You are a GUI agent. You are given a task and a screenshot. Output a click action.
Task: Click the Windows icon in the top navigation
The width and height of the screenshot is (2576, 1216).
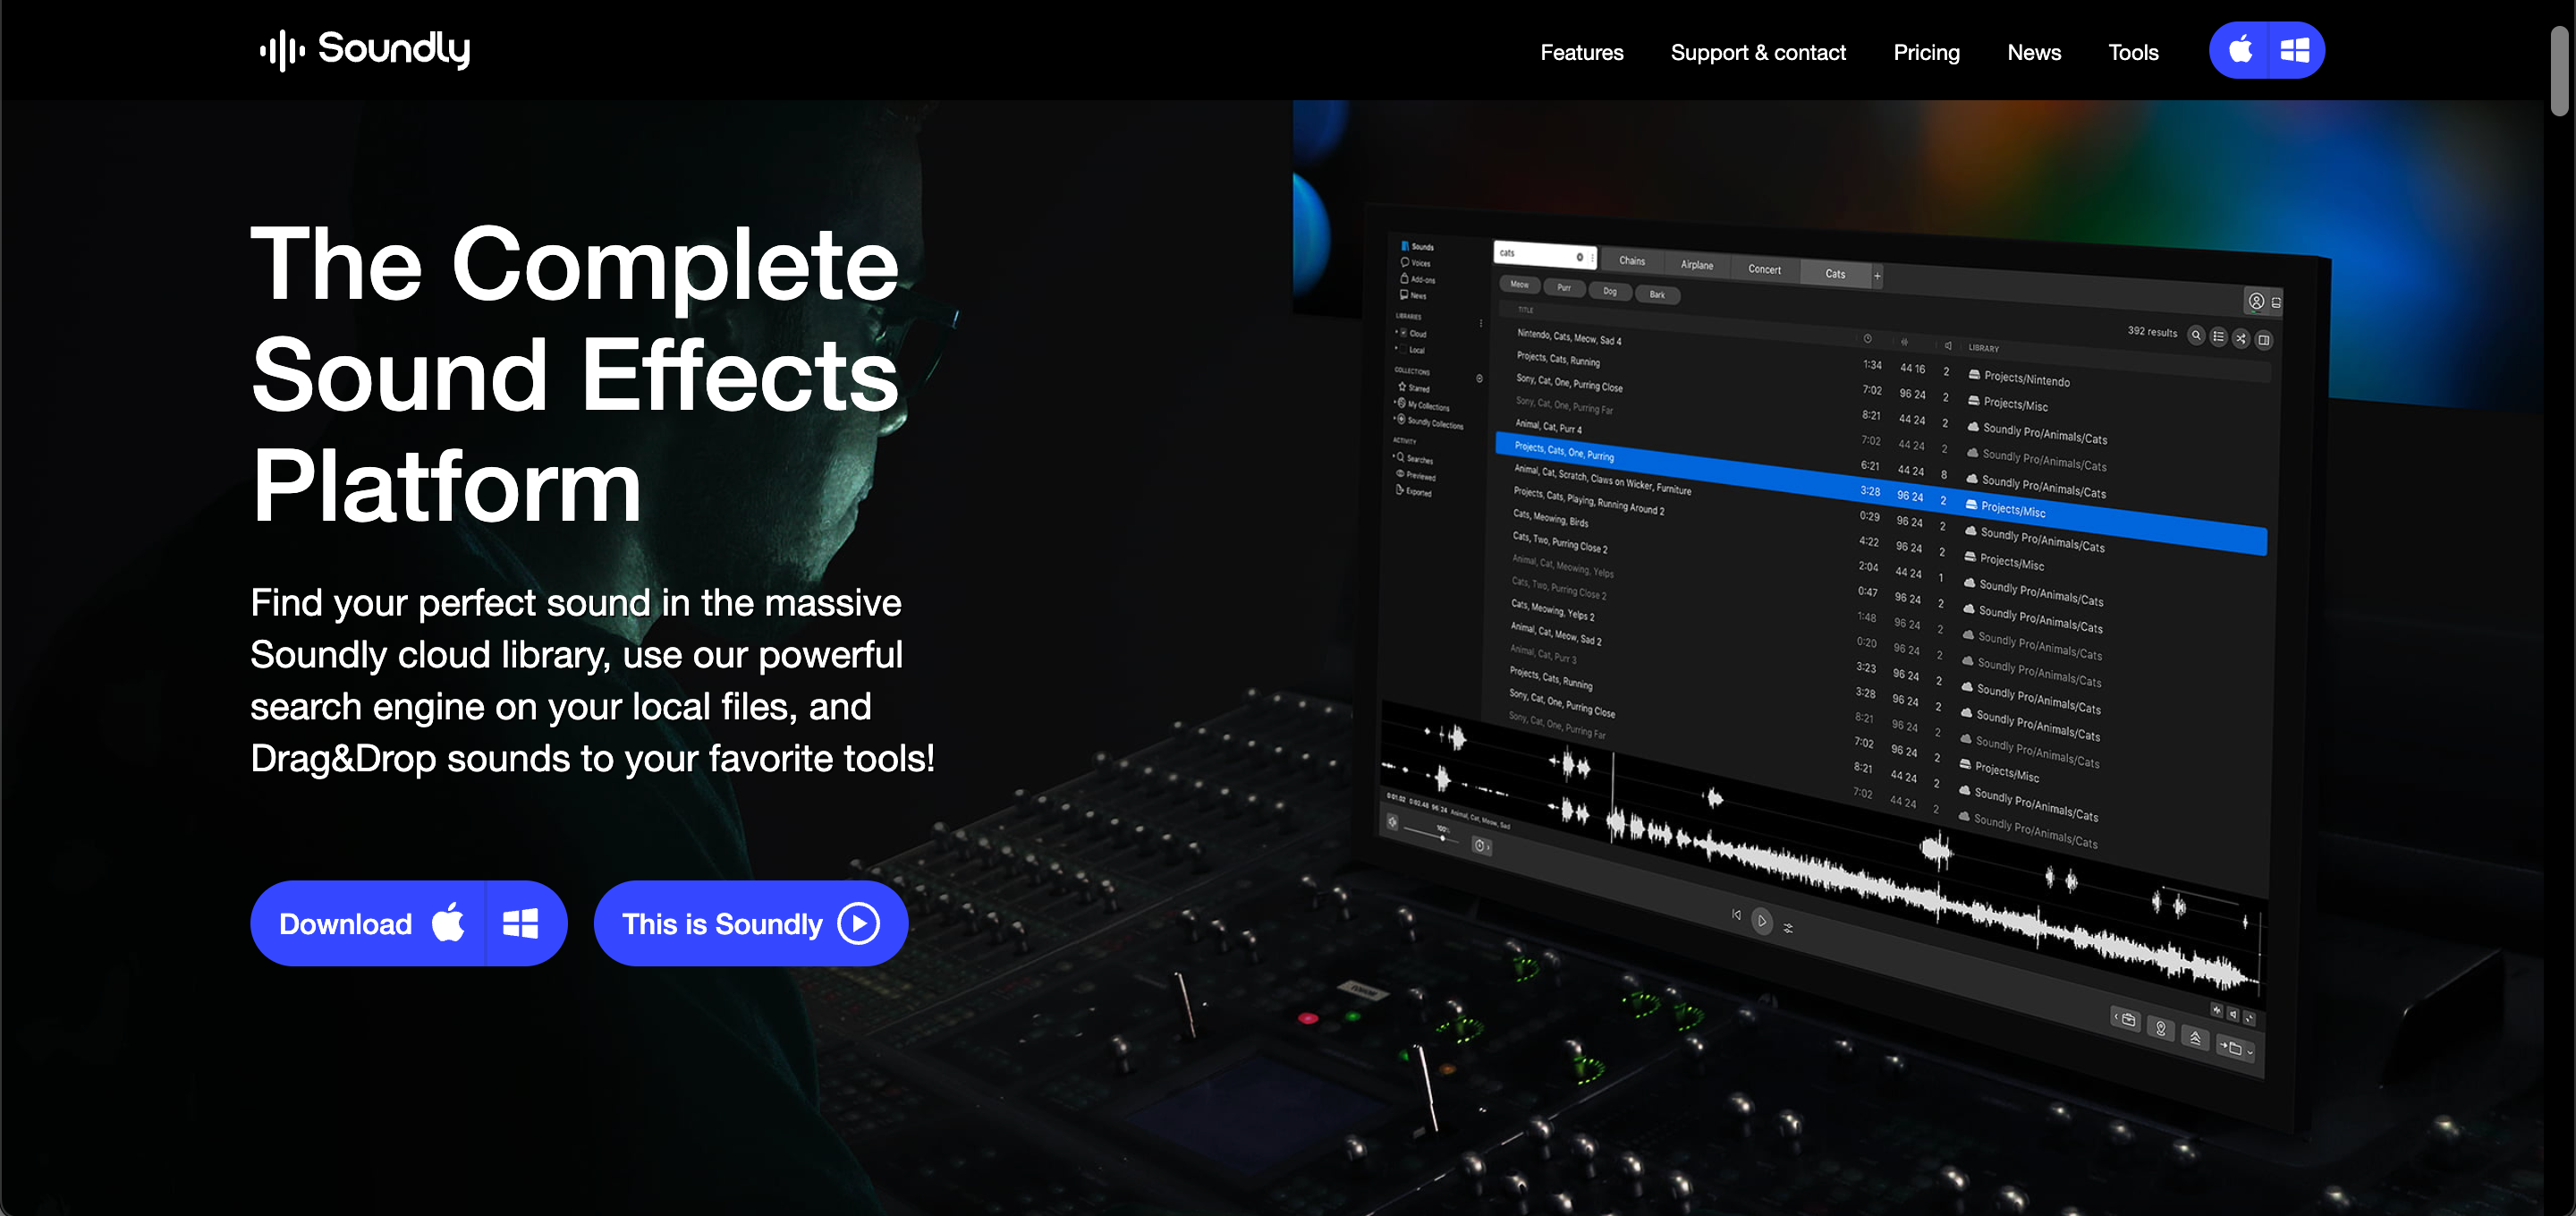2294,50
